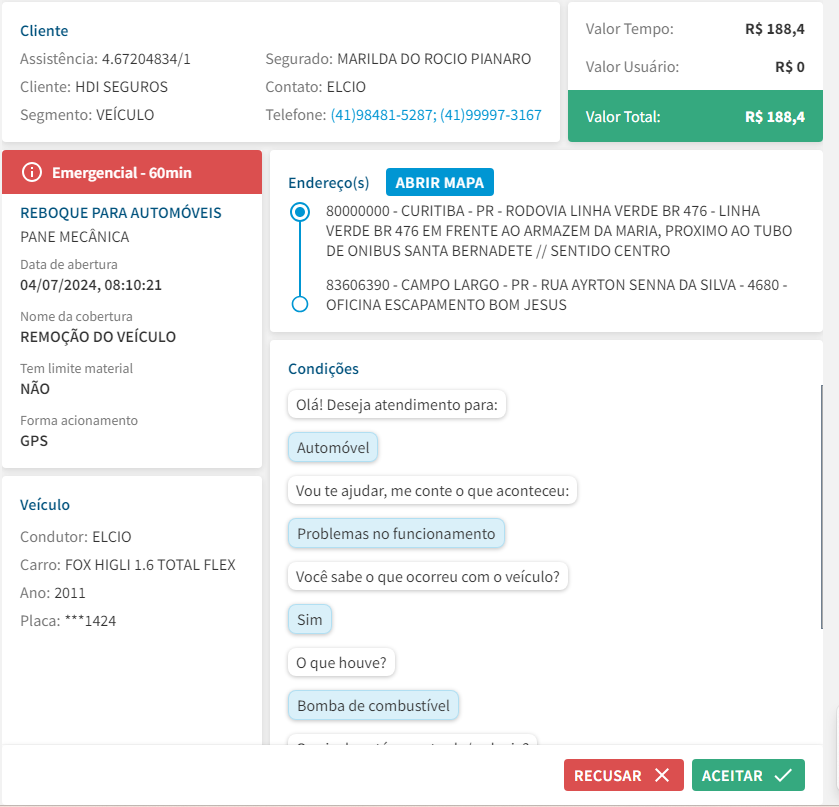Click the Veículo section heading
Viewport: 839px width, 807px height.
(45, 505)
